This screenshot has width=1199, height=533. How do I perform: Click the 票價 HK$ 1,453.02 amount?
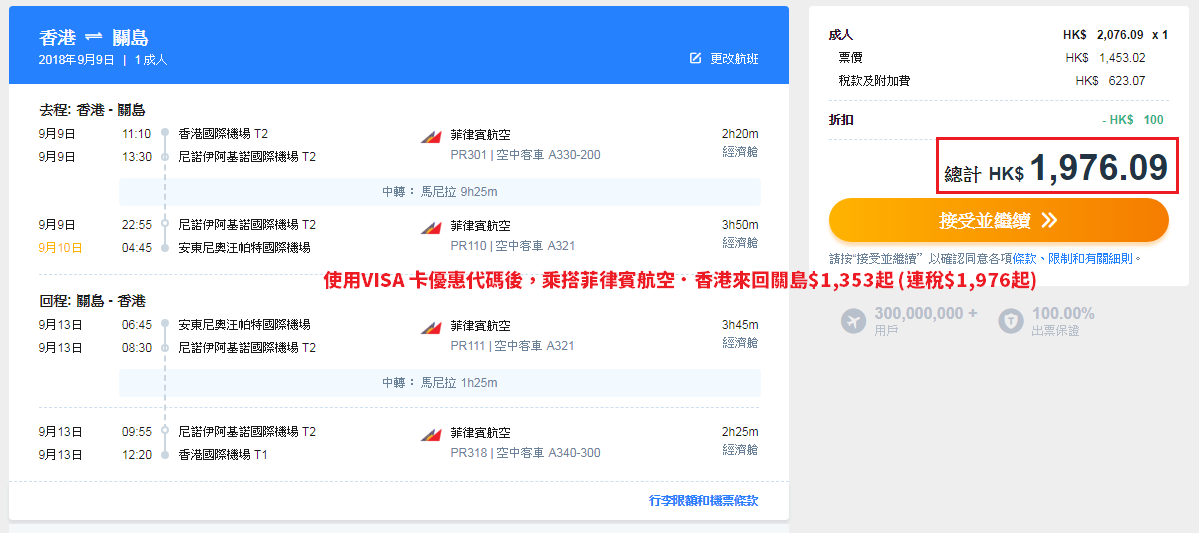[1105, 57]
